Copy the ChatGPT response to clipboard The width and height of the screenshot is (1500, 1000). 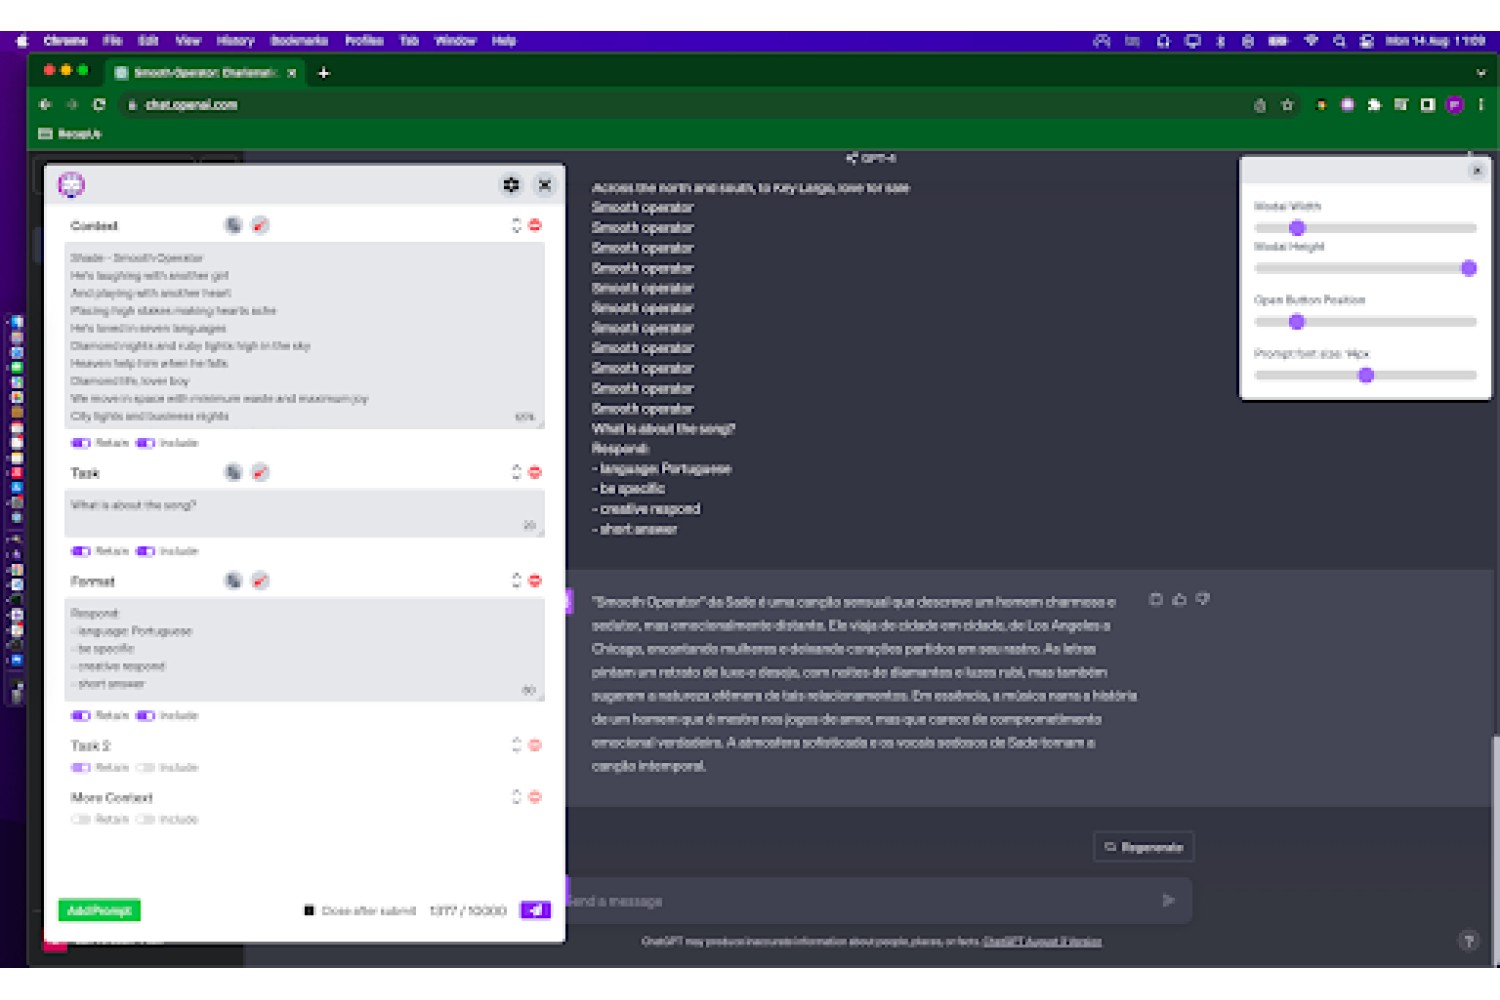pyautogui.click(x=1156, y=599)
